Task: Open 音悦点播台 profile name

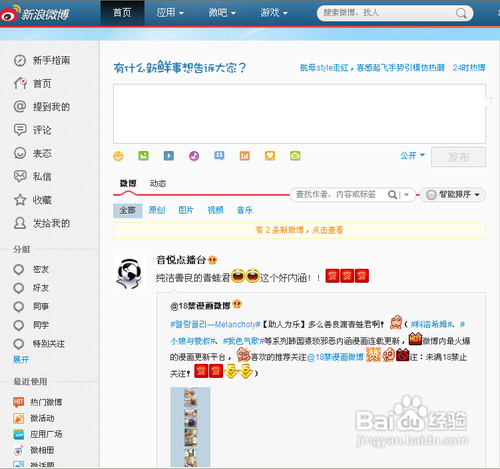Action: coord(181,260)
